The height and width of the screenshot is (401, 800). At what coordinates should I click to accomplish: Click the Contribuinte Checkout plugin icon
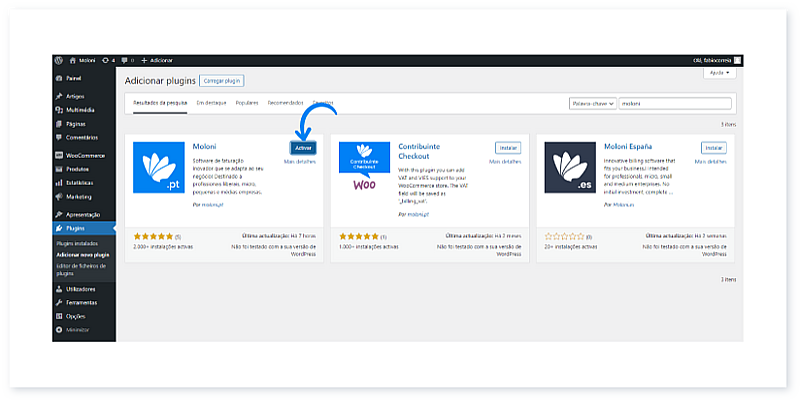[364, 168]
